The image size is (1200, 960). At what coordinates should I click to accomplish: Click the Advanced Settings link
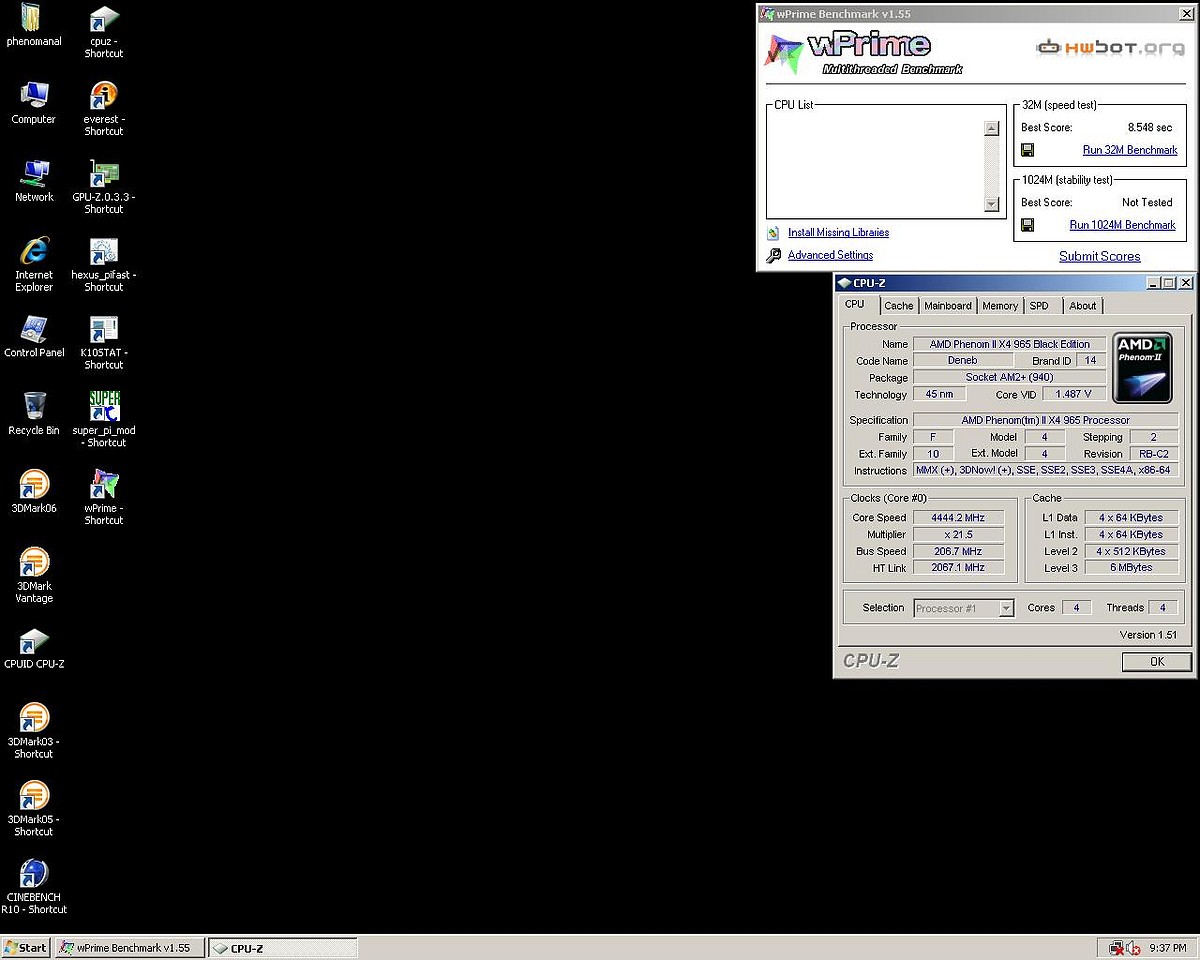[830, 256]
